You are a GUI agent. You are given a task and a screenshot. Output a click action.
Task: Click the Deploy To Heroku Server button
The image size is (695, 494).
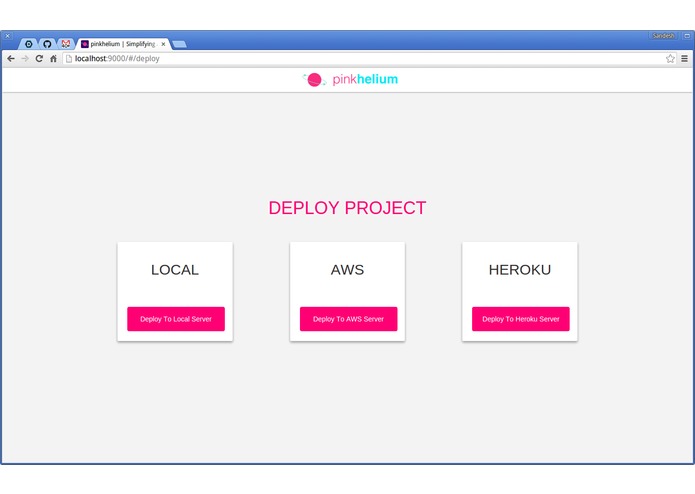pyautogui.click(x=520, y=319)
